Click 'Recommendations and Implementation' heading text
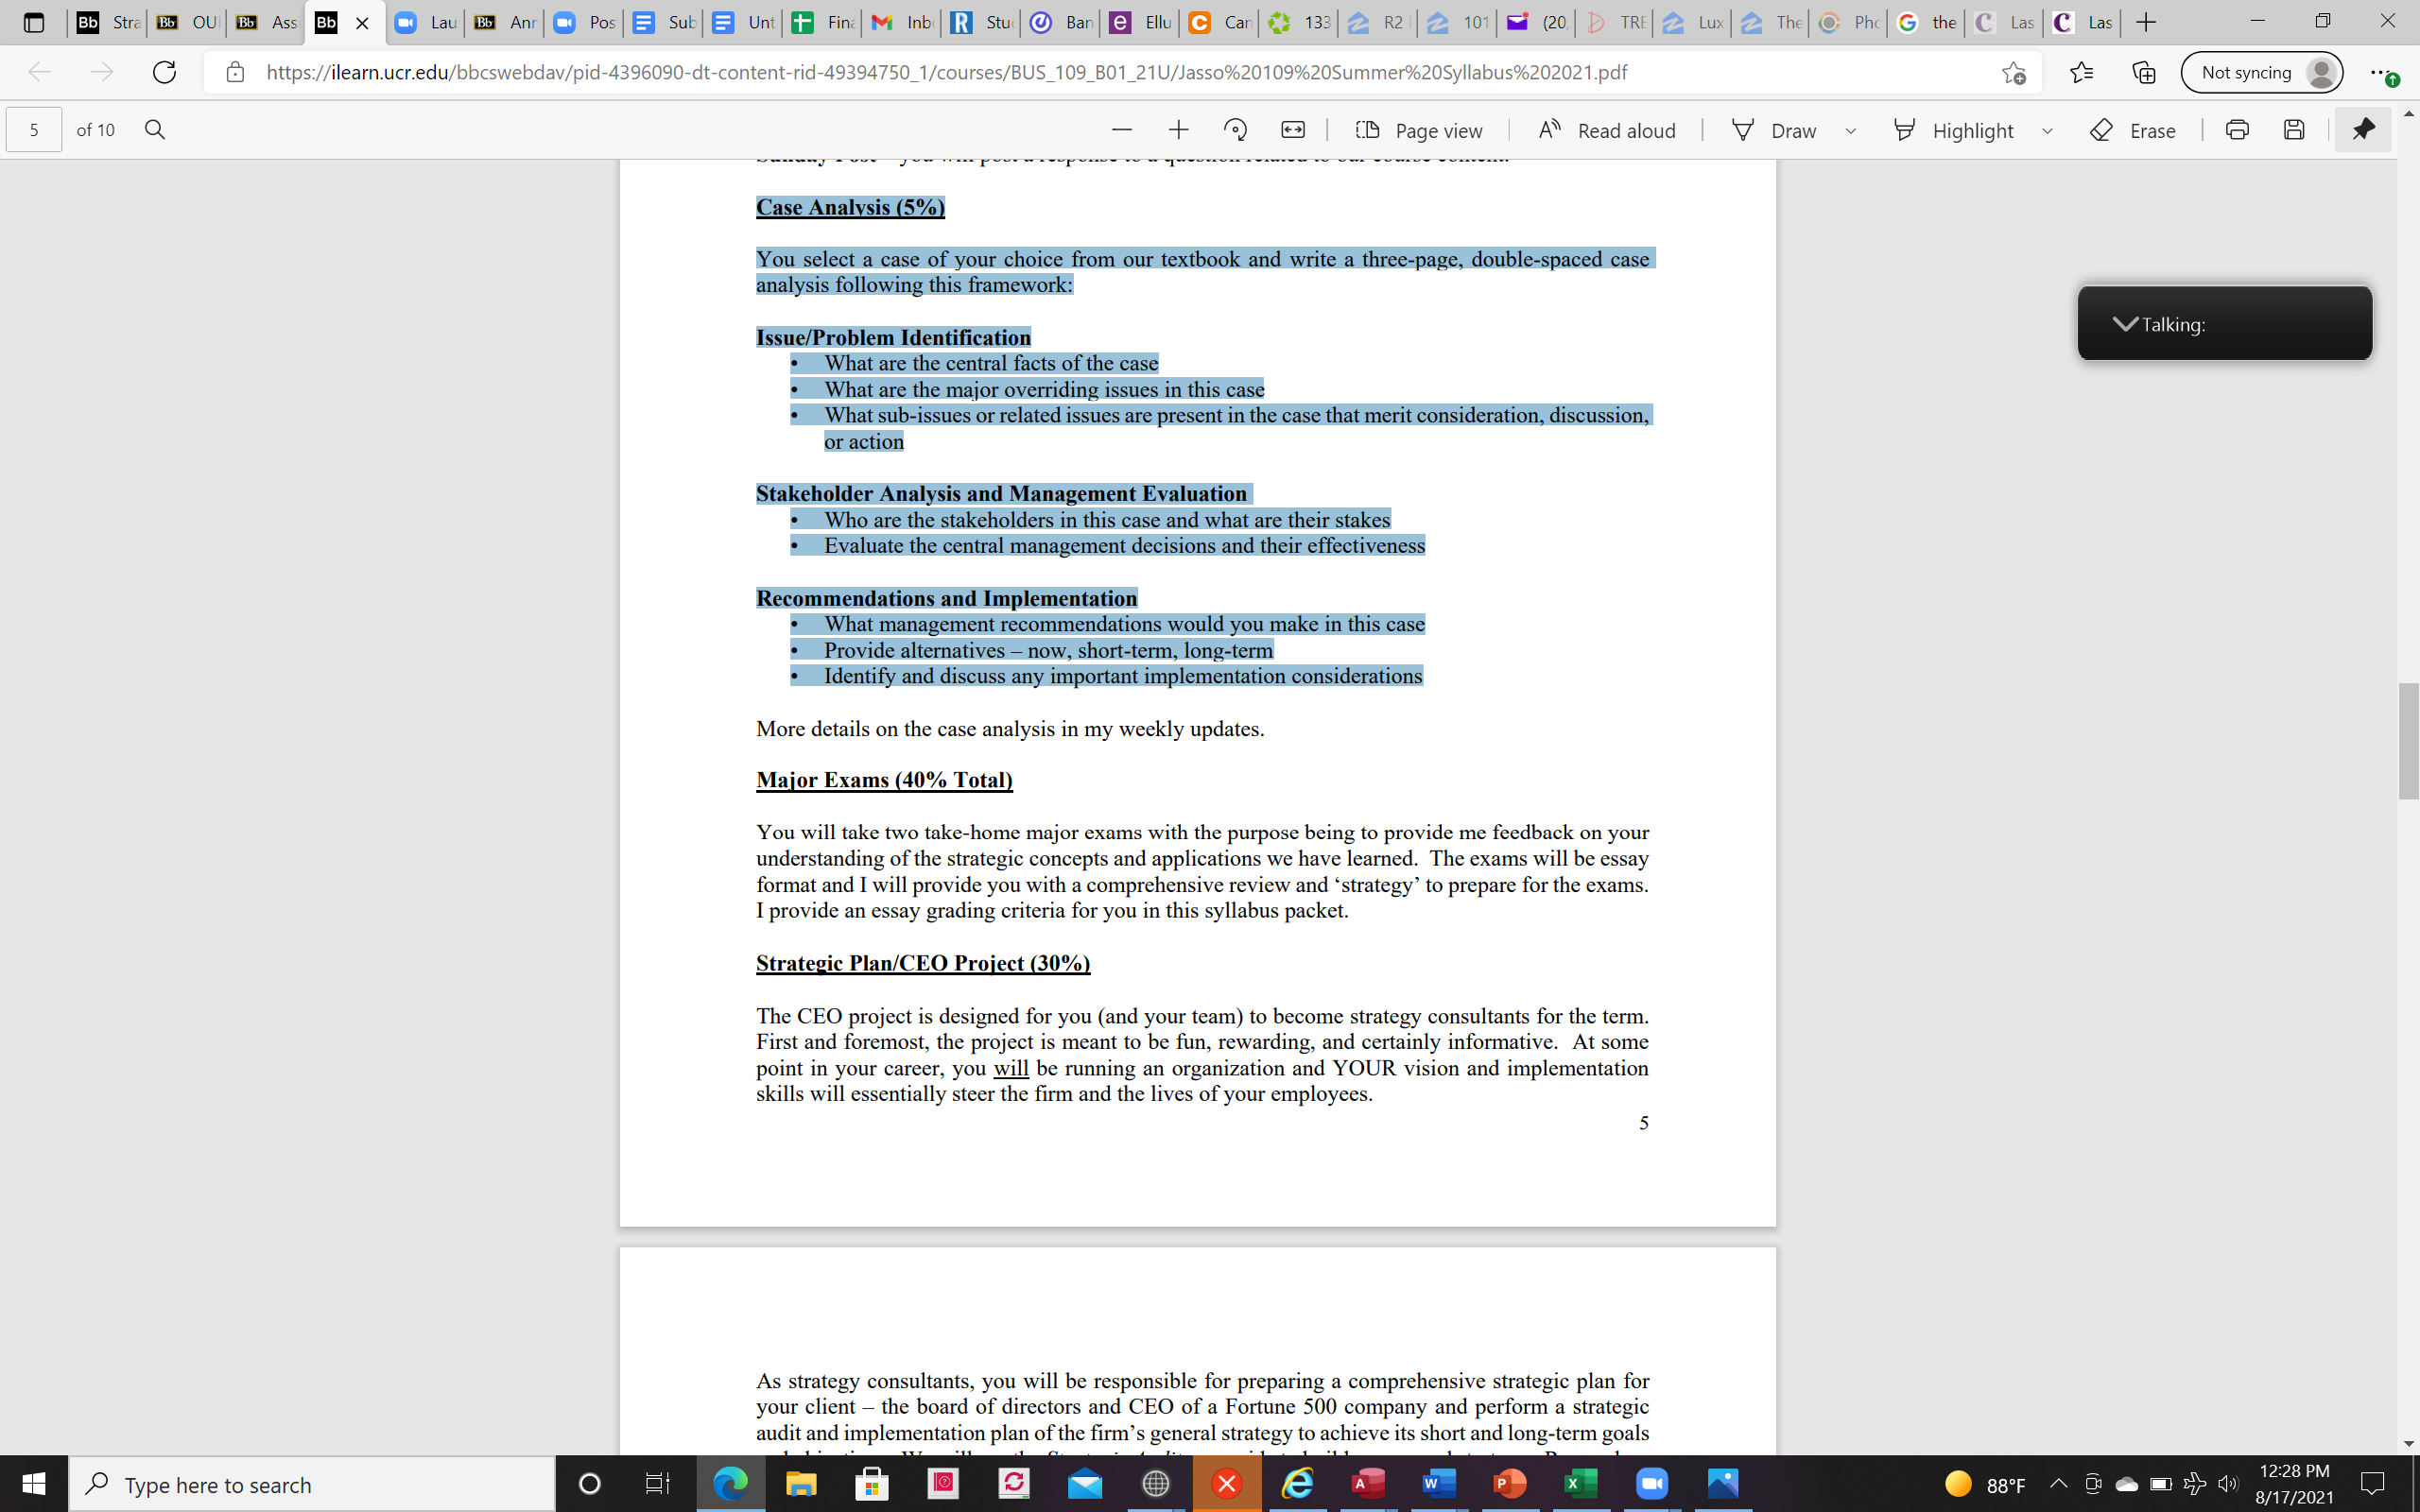The height and width of the screenshot is (1512, 2420). click(x=946, y=598)
